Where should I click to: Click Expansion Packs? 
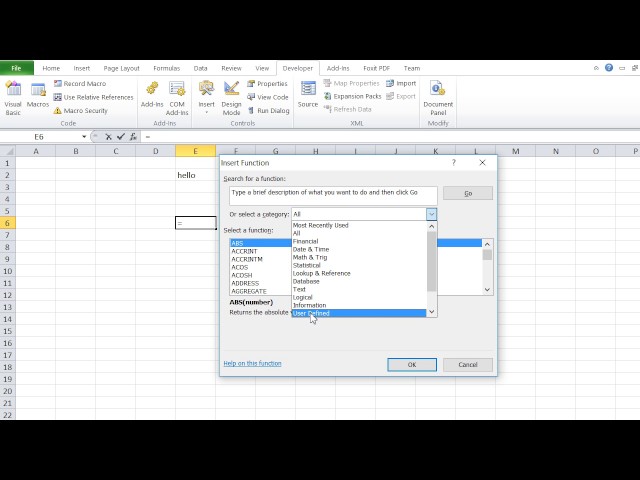pos(352,96)
